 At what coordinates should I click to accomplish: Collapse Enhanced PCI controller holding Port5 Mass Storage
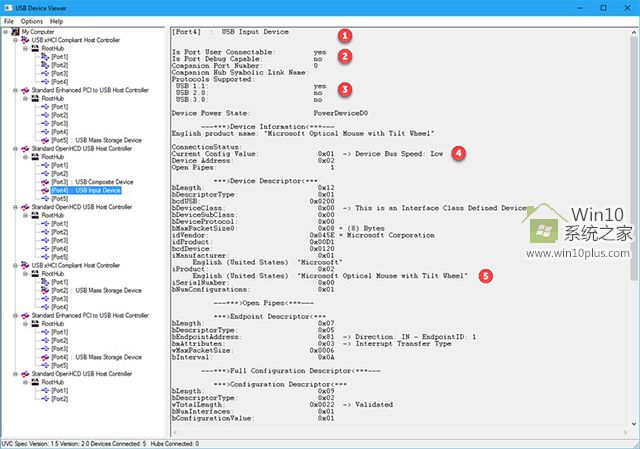(x=16, y=90)
